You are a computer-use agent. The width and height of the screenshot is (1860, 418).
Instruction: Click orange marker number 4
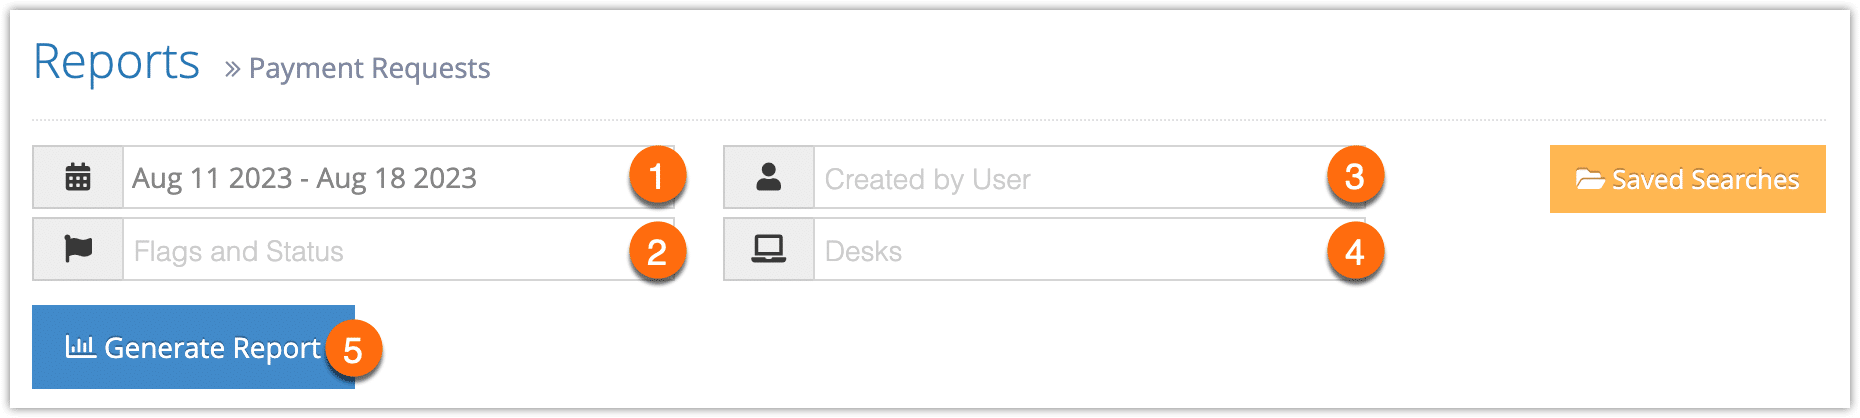[1355, 251]
